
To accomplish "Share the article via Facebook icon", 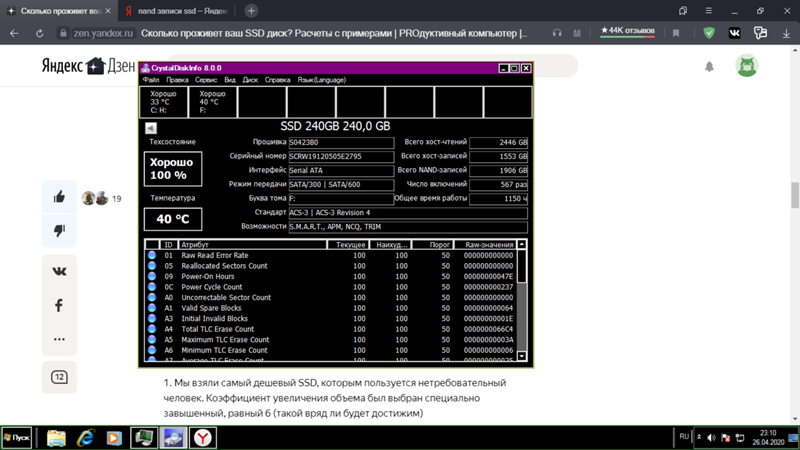I will pos(59,305).
